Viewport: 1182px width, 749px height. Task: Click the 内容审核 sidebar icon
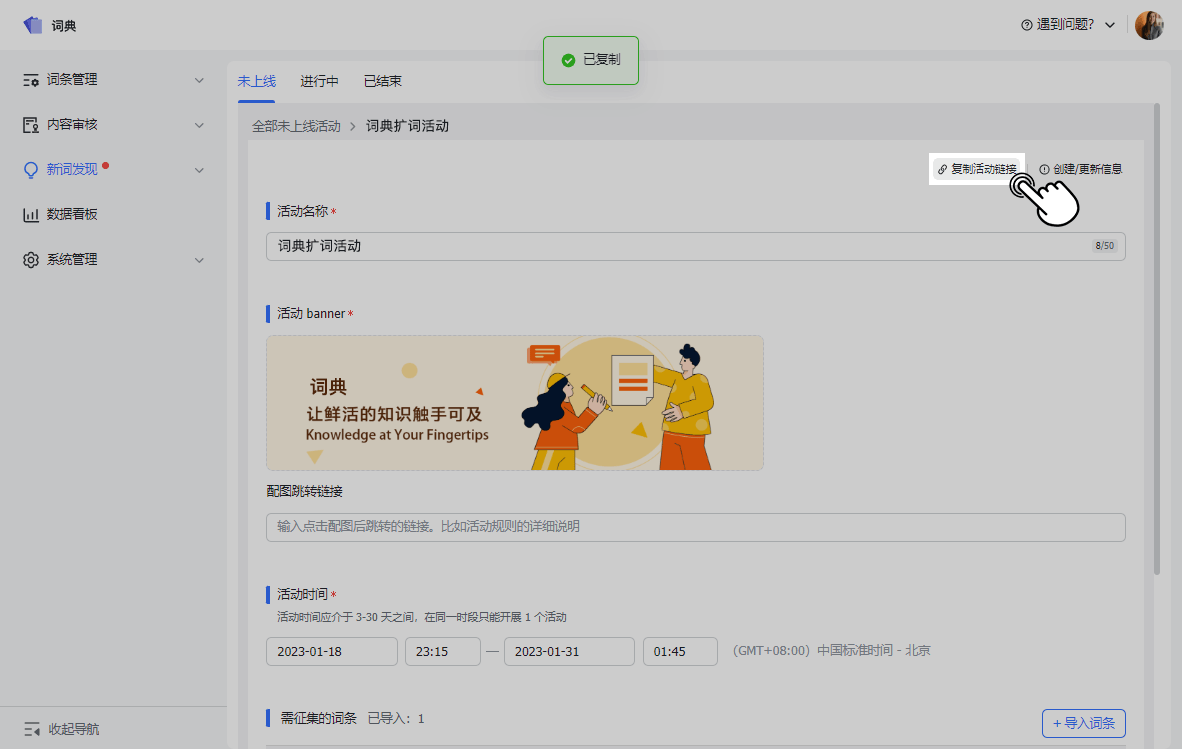31,125
